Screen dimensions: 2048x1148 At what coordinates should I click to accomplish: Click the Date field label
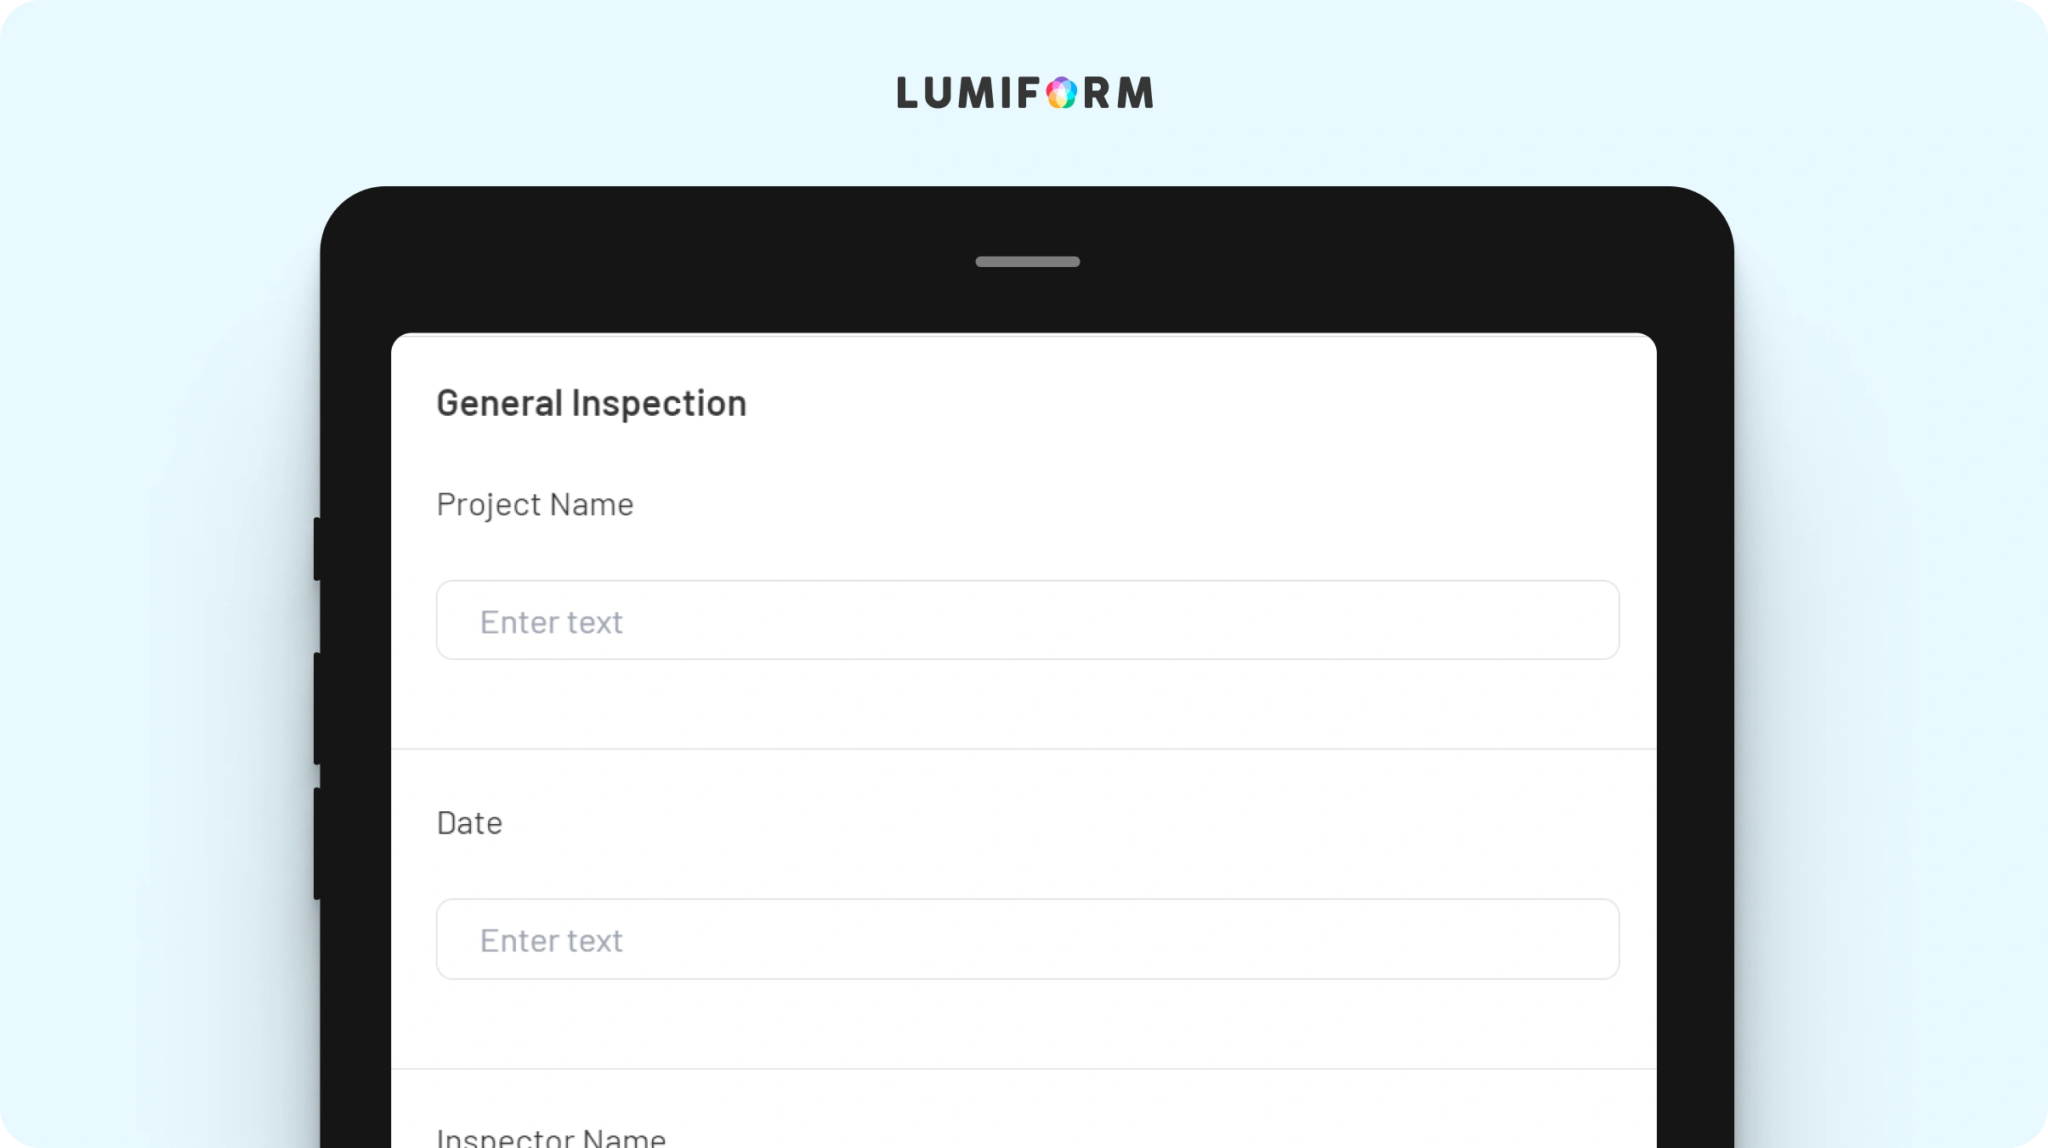[x=469, y=823]
